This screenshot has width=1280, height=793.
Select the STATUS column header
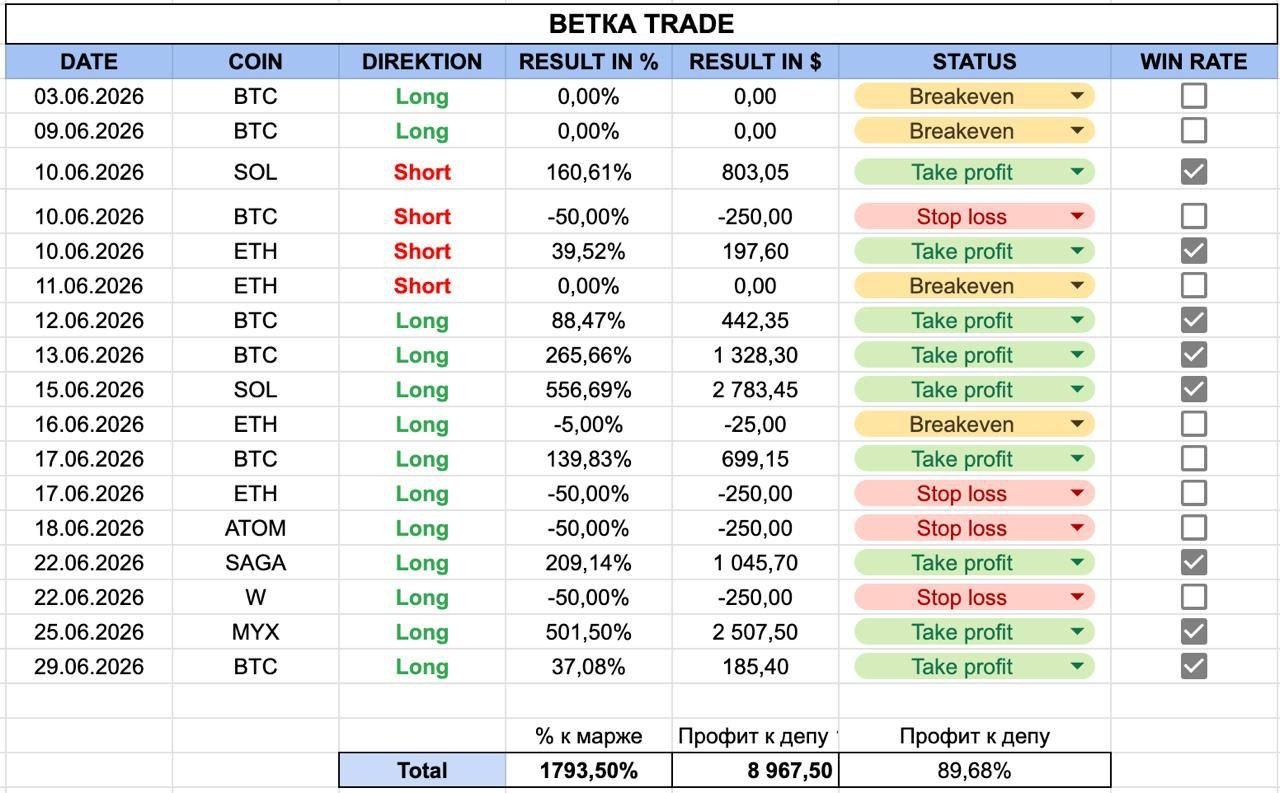(974, 62)
